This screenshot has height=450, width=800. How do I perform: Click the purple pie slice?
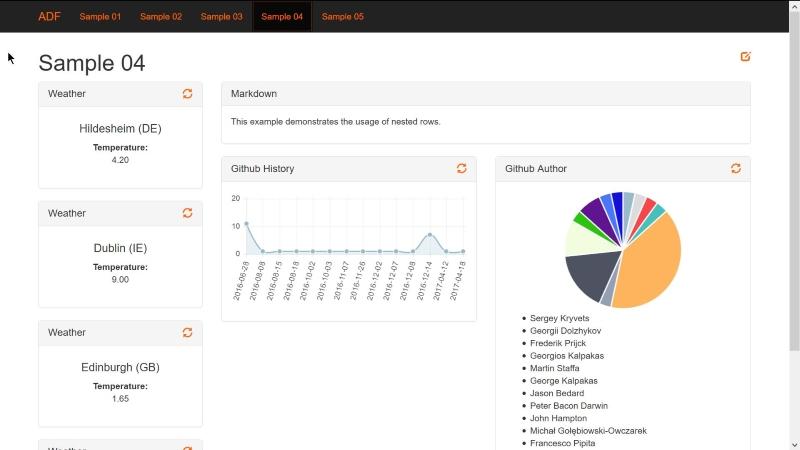[x=597, y=212]
